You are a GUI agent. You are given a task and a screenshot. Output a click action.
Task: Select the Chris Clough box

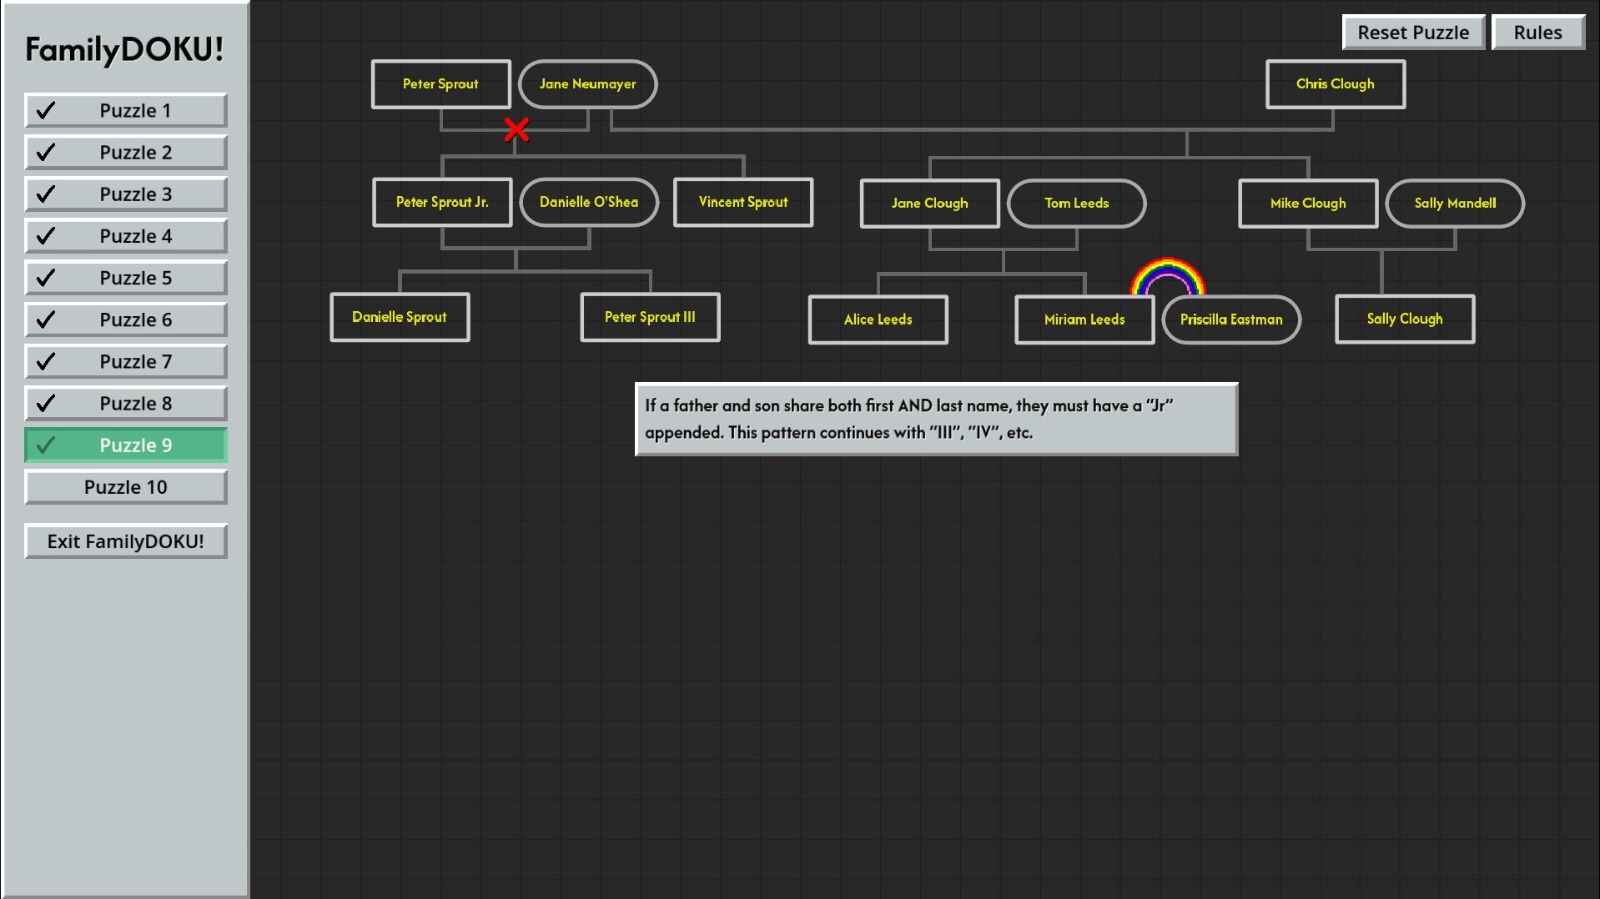pos(1335,85)
